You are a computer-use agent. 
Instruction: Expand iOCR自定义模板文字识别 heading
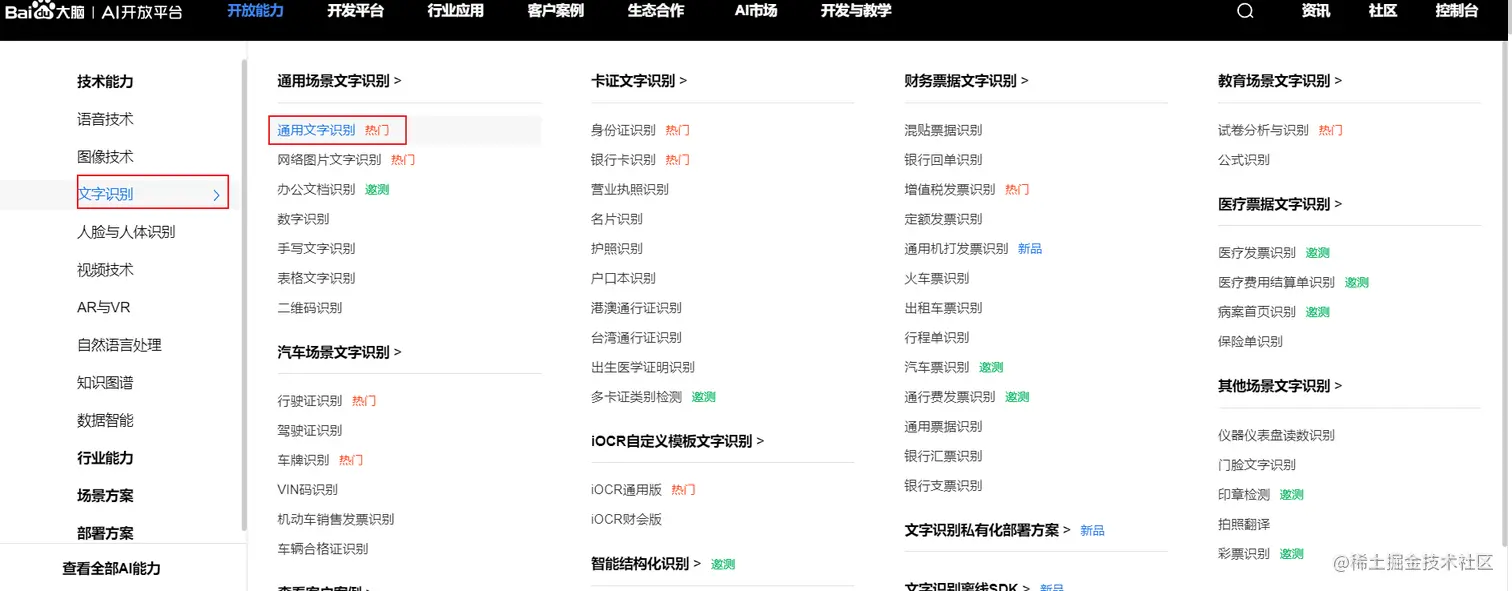677,441
